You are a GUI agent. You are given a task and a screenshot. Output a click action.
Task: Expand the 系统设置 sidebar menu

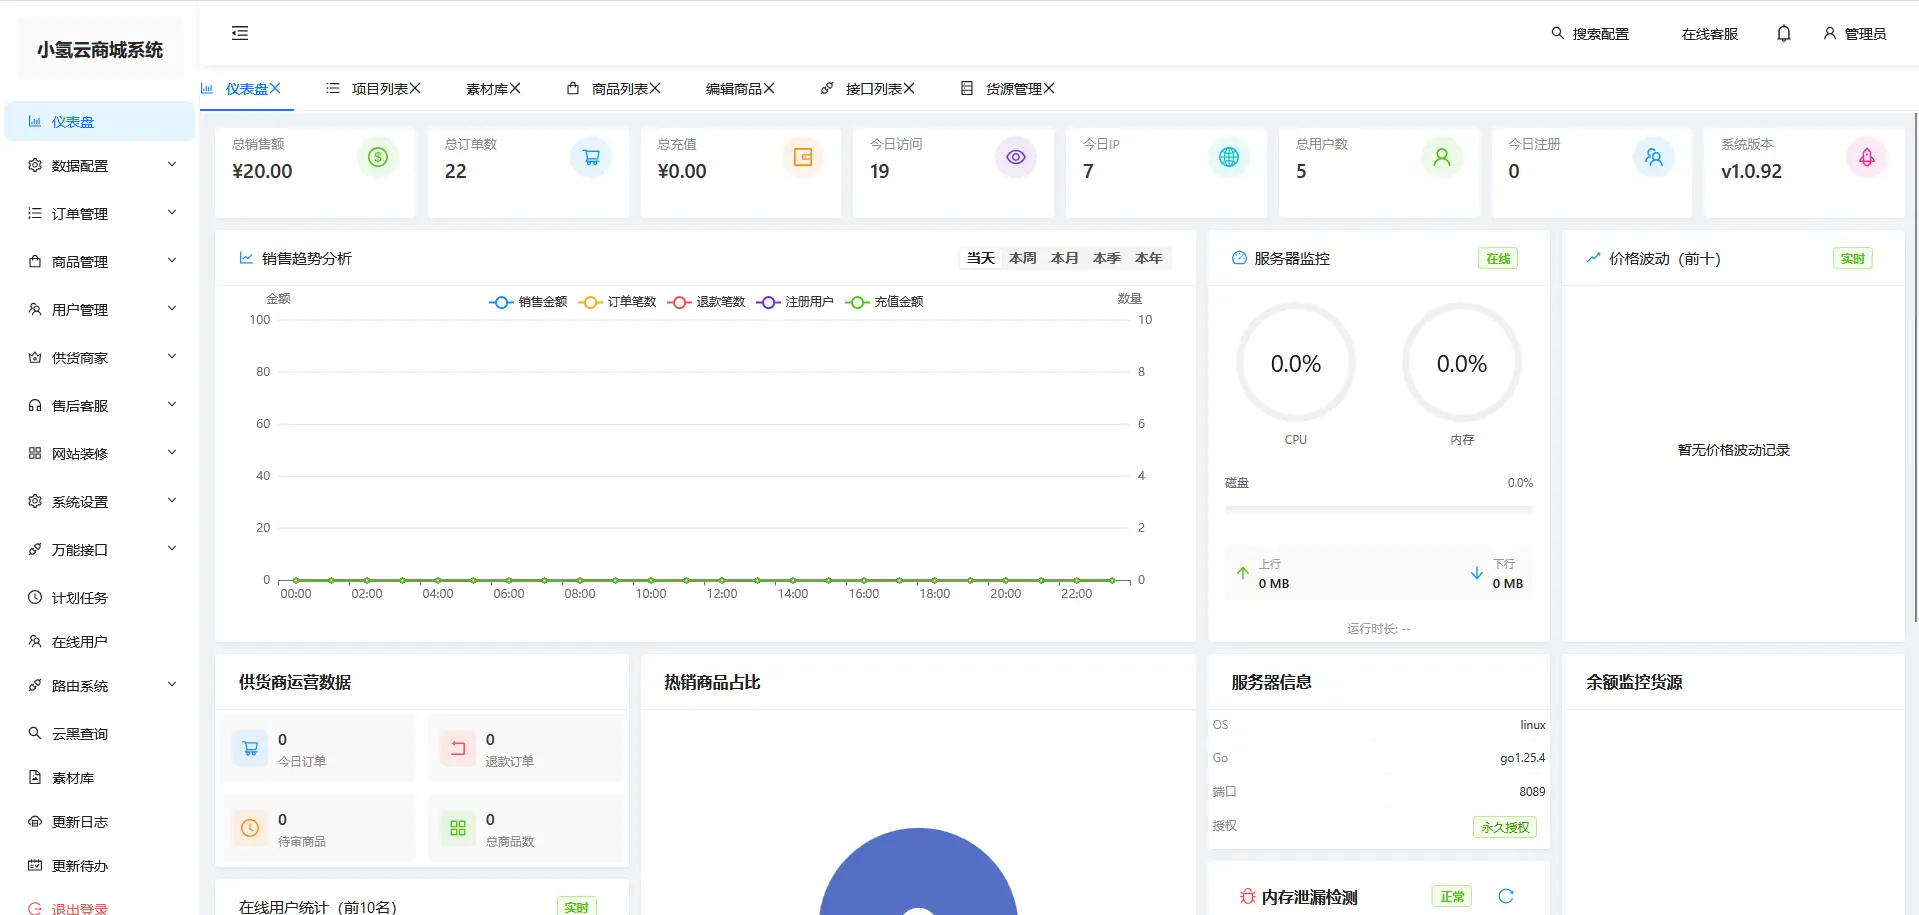(80, 501)
